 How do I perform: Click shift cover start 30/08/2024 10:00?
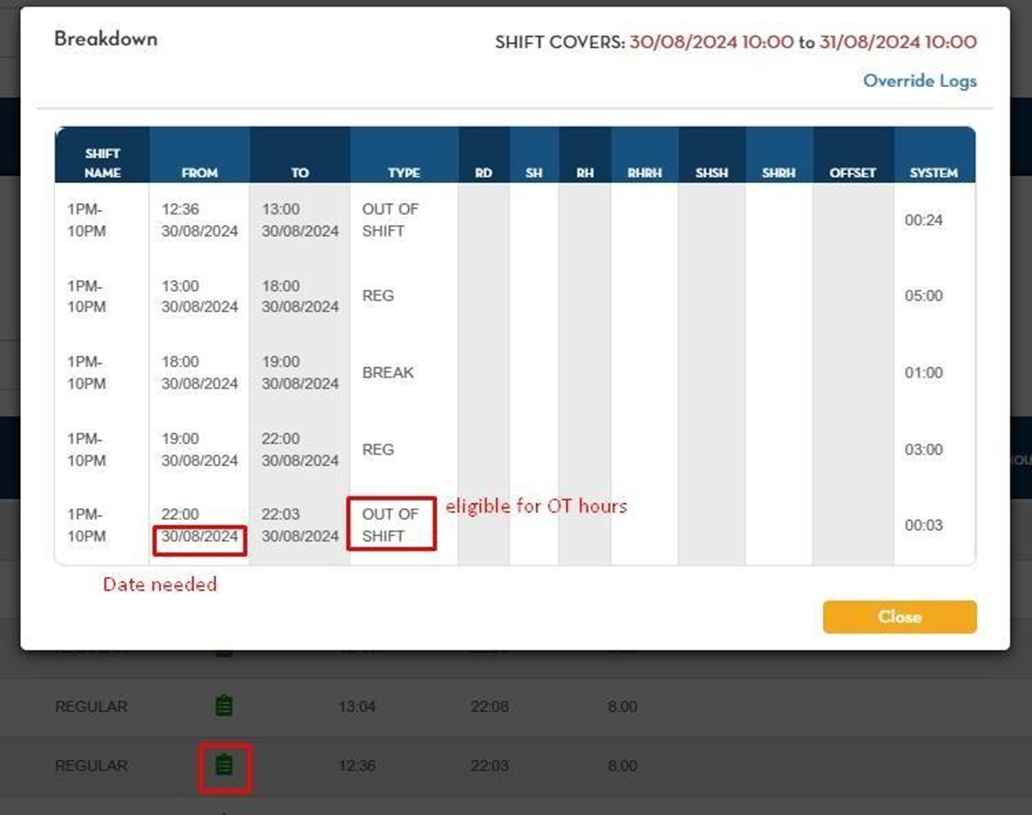point(711,42)
